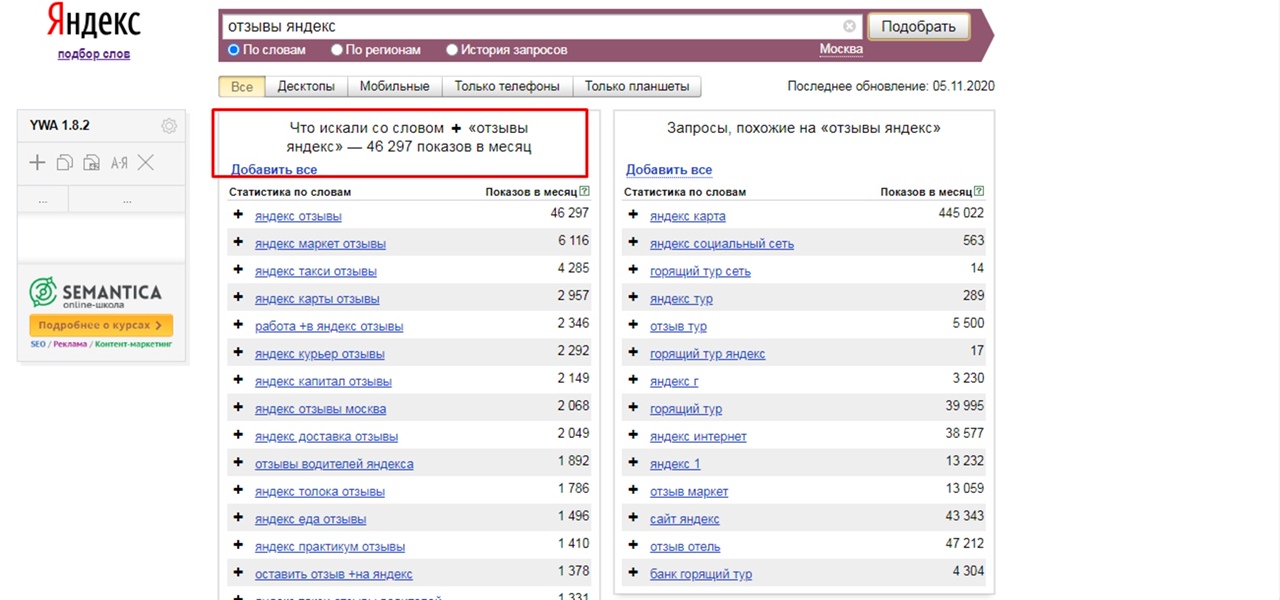
Task: Open 'горящий тур яндекс' query link
Action: click(x=708, y=354)
